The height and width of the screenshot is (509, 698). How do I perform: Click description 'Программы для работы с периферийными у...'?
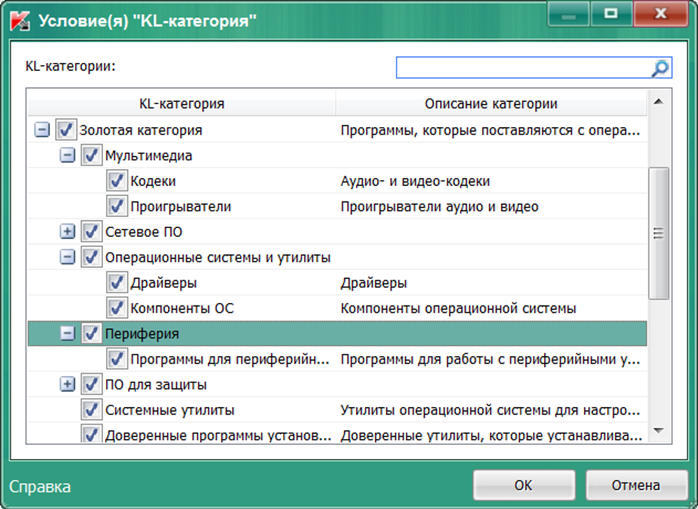pos(490,359)
